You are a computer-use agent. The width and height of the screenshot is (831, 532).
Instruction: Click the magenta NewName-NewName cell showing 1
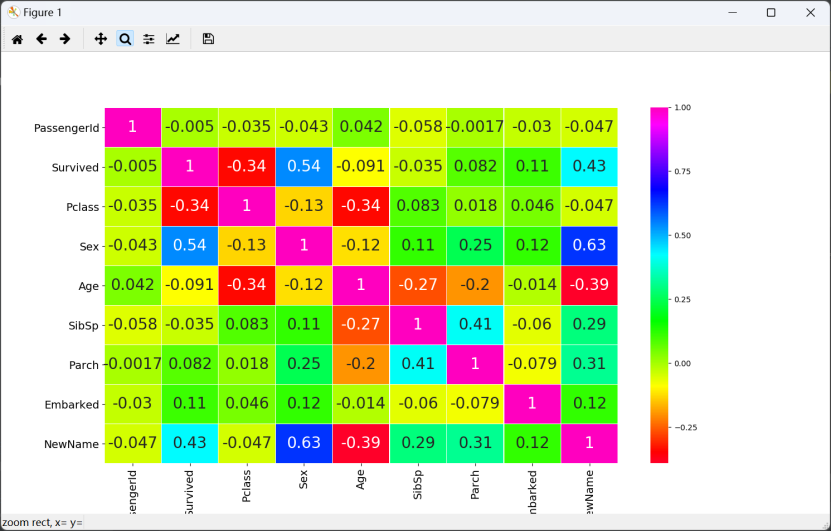coord(589,444)
